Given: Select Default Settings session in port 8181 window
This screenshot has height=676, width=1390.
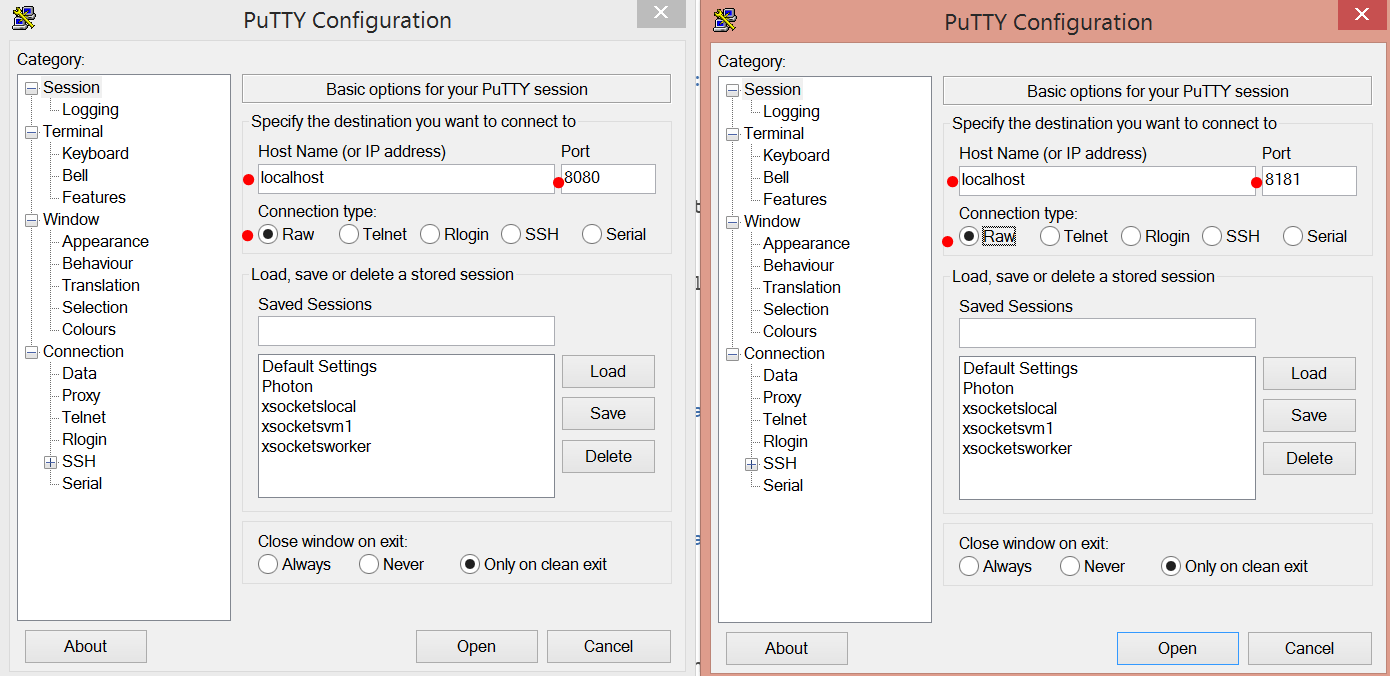Looking at the screenshot, I should coord(1021,368).
